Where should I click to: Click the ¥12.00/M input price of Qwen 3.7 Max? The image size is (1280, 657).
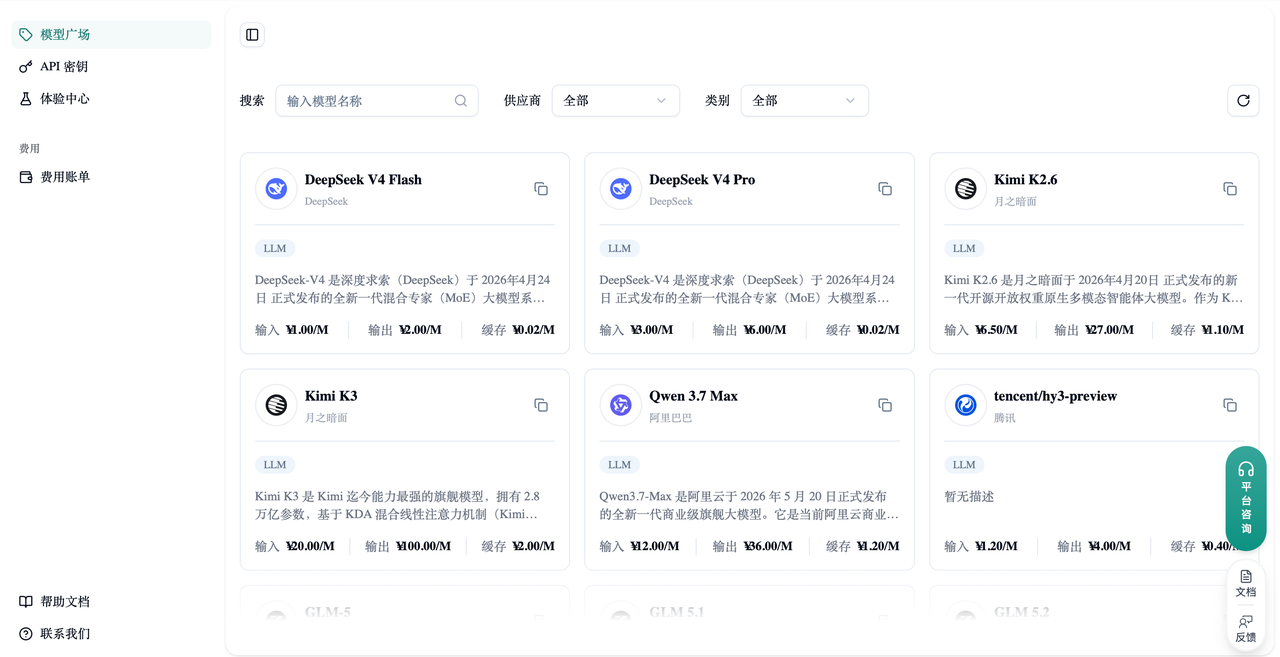654,547
